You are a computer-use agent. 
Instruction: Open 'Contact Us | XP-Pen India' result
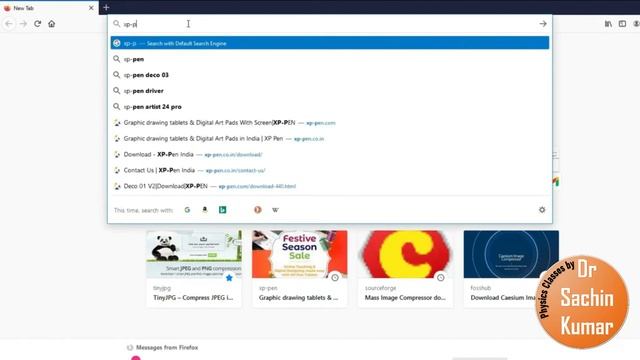tap(330, 170)
